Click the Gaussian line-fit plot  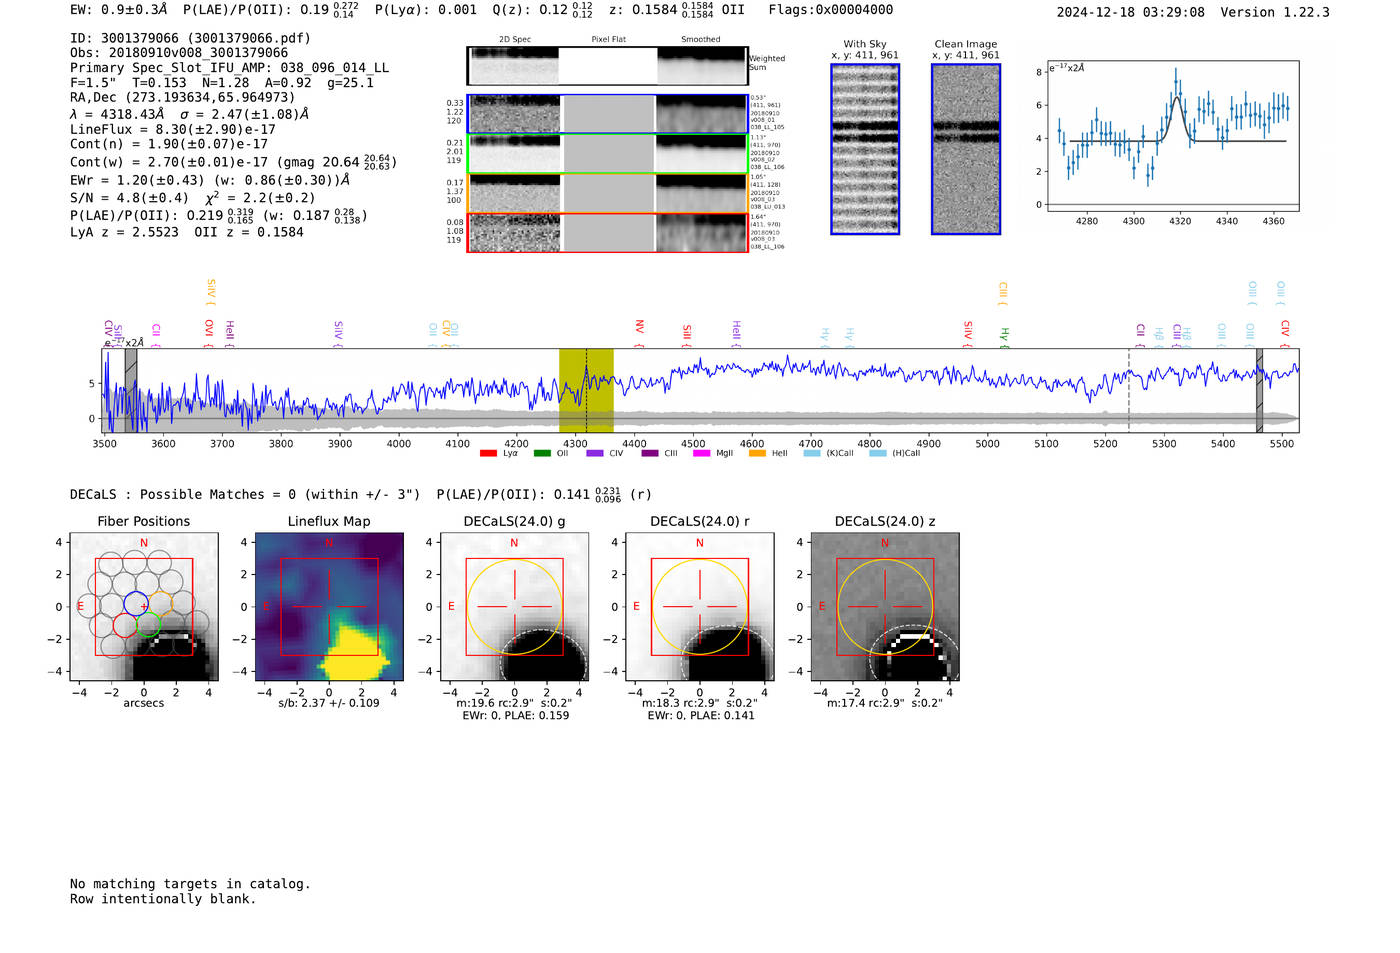(1173, 137)
